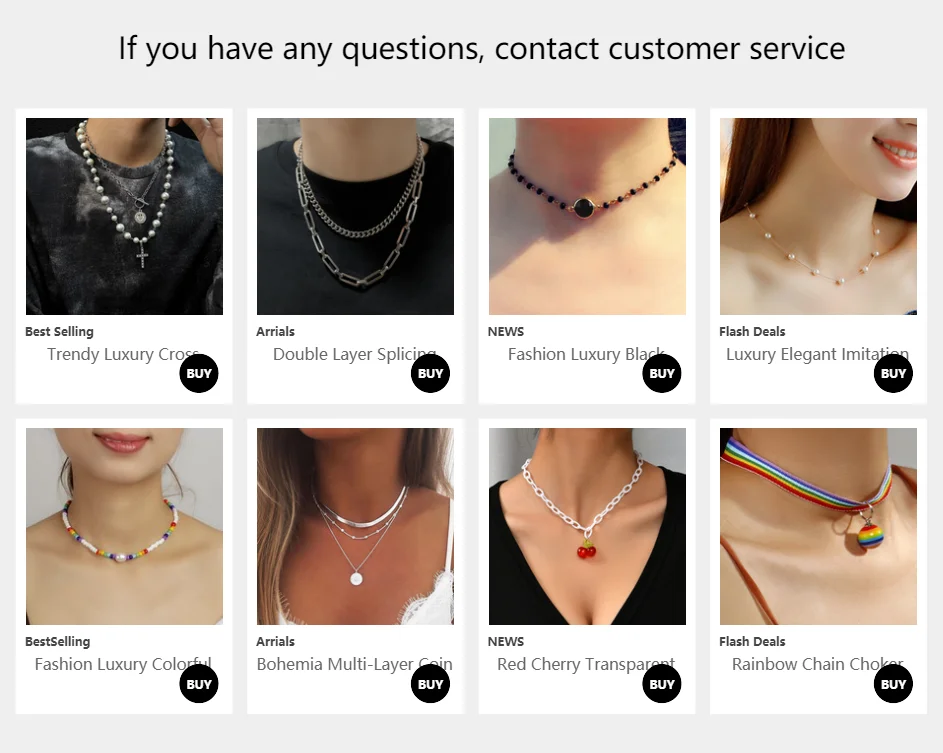The image size is (943, 753).
Task: Select the Red Cherry Transparent title link
Action: point(586,665)
